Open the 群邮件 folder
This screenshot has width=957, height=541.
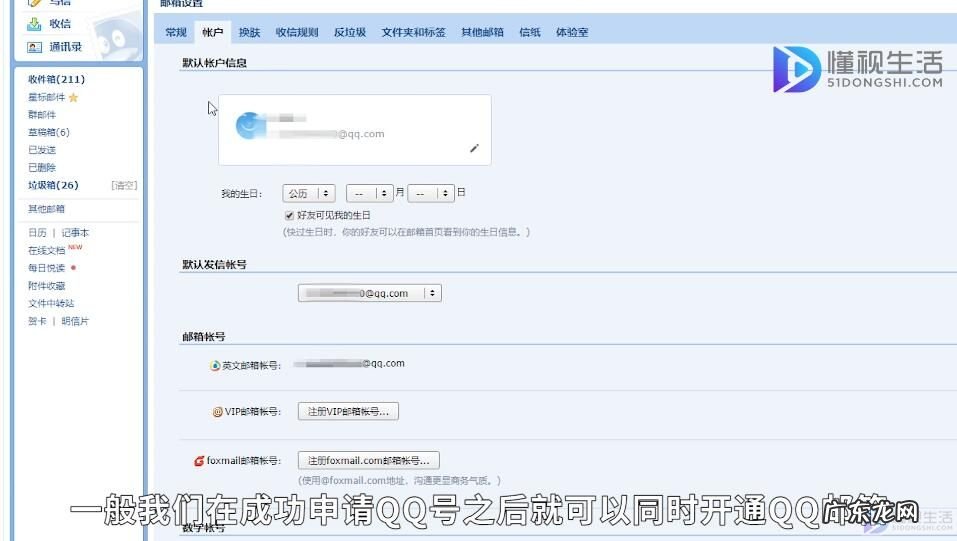[x=42, y=115]
